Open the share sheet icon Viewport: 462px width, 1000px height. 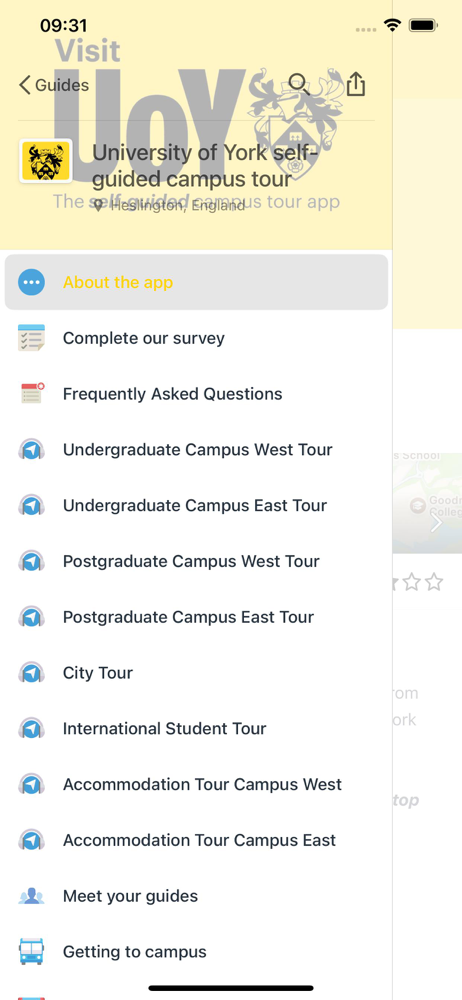click(x=356, y=84)
